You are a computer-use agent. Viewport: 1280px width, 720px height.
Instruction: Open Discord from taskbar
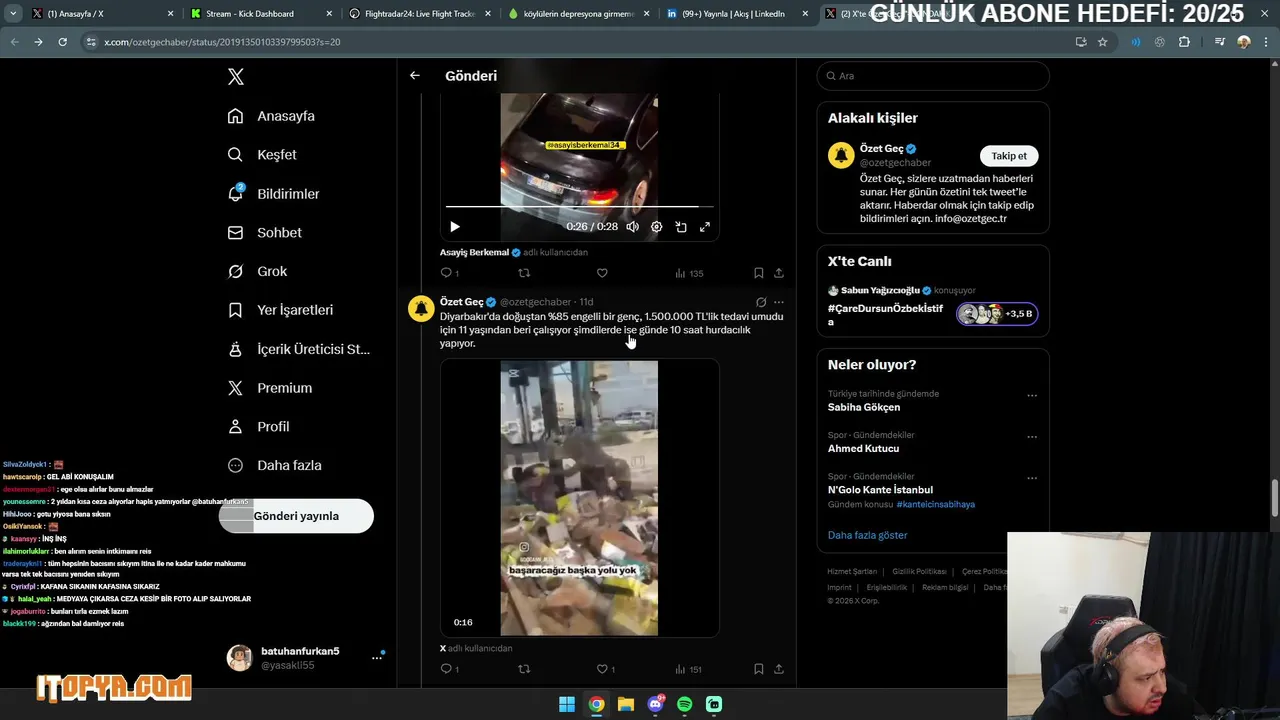(655, 704)
